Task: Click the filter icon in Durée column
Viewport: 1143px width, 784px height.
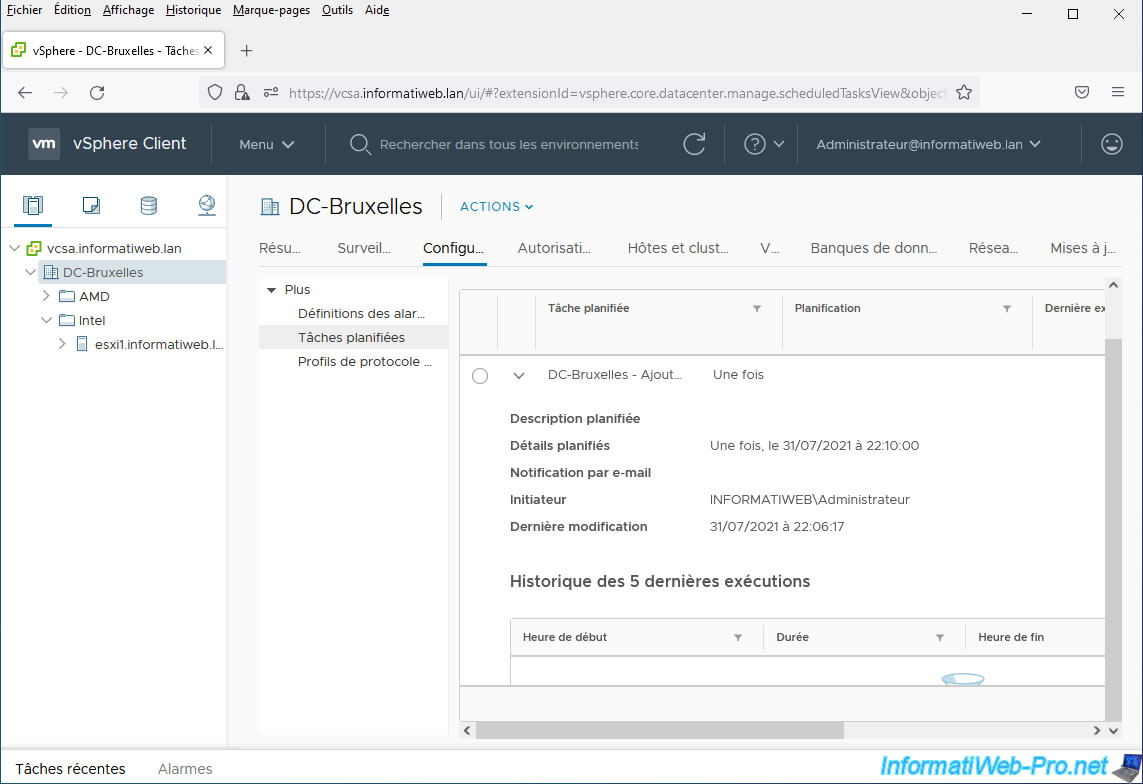Action: 940,638
